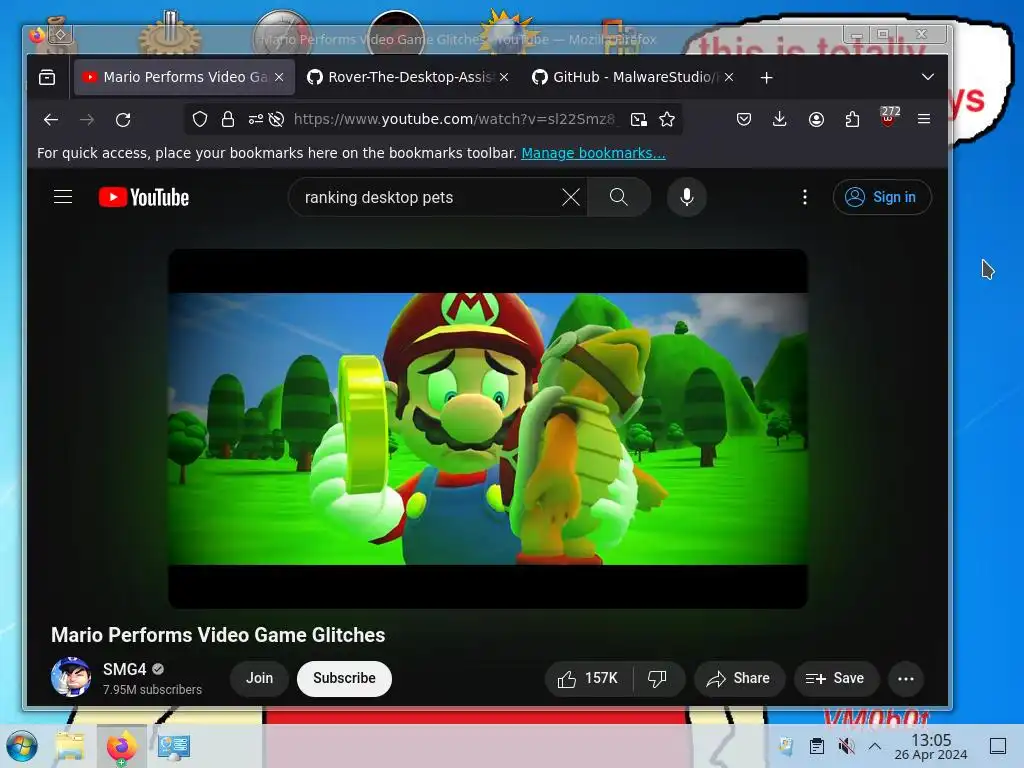1024x768 pixels.
Task: Expand hidden system tray icons
Action: click(x=875, y=746)
